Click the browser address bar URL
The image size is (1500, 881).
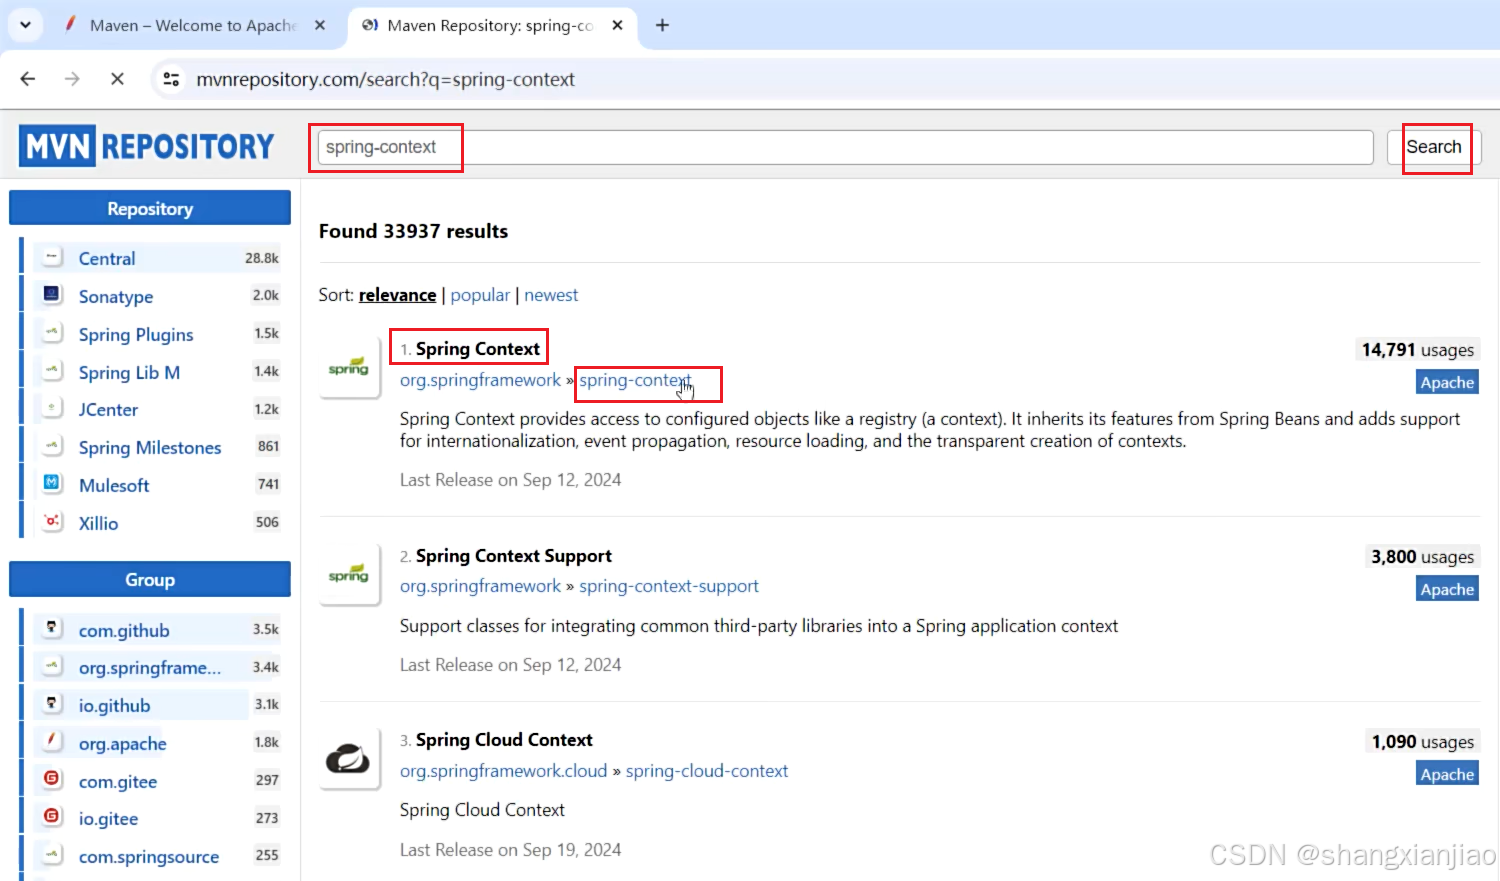pos(385,79)
